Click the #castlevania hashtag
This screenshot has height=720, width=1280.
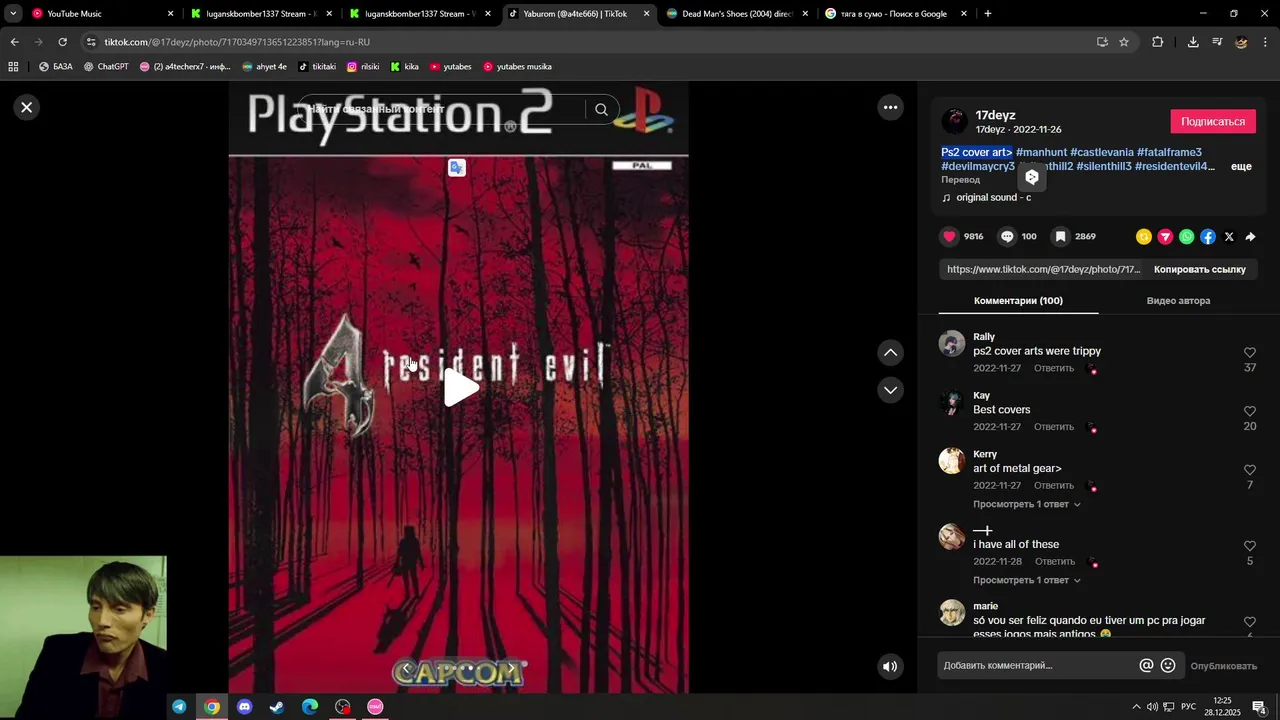pyautogui.click(x=1102, y=152)
